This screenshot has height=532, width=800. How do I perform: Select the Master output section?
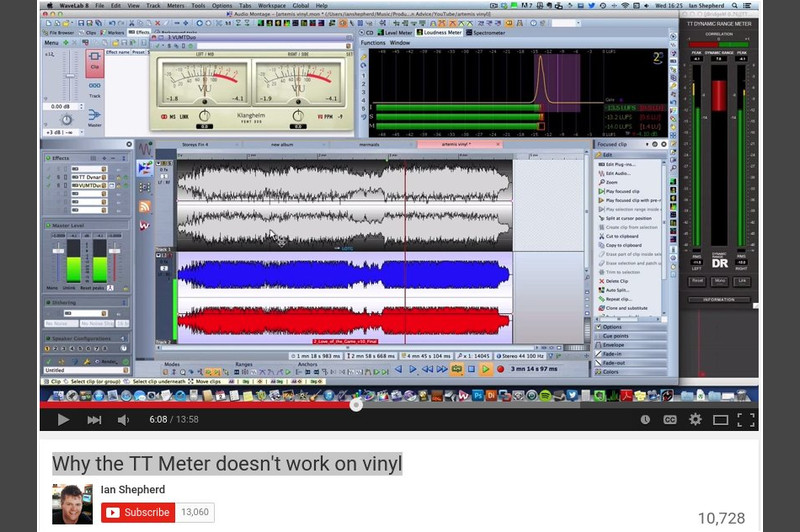coord(95,117)
